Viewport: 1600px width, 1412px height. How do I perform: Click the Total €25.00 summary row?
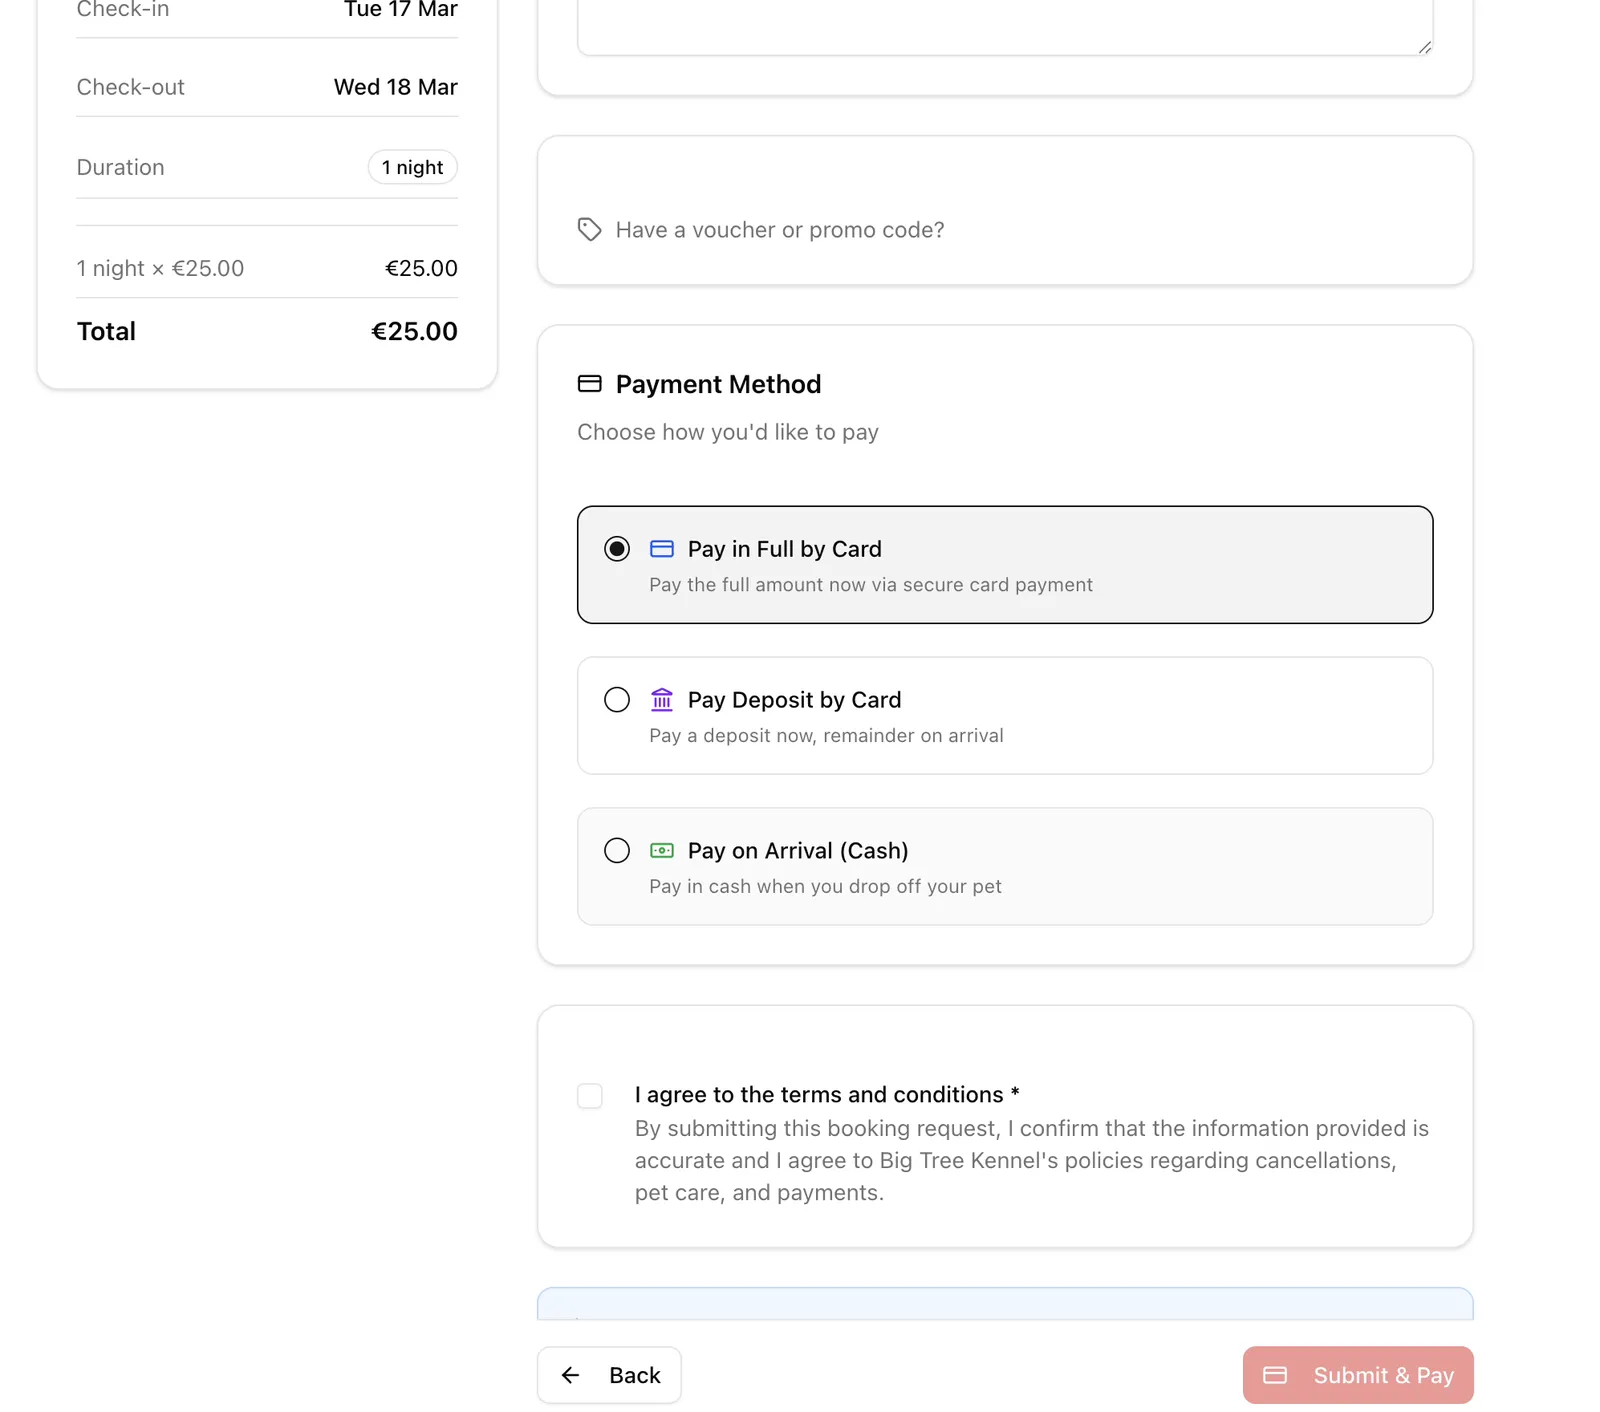point(266,331)
